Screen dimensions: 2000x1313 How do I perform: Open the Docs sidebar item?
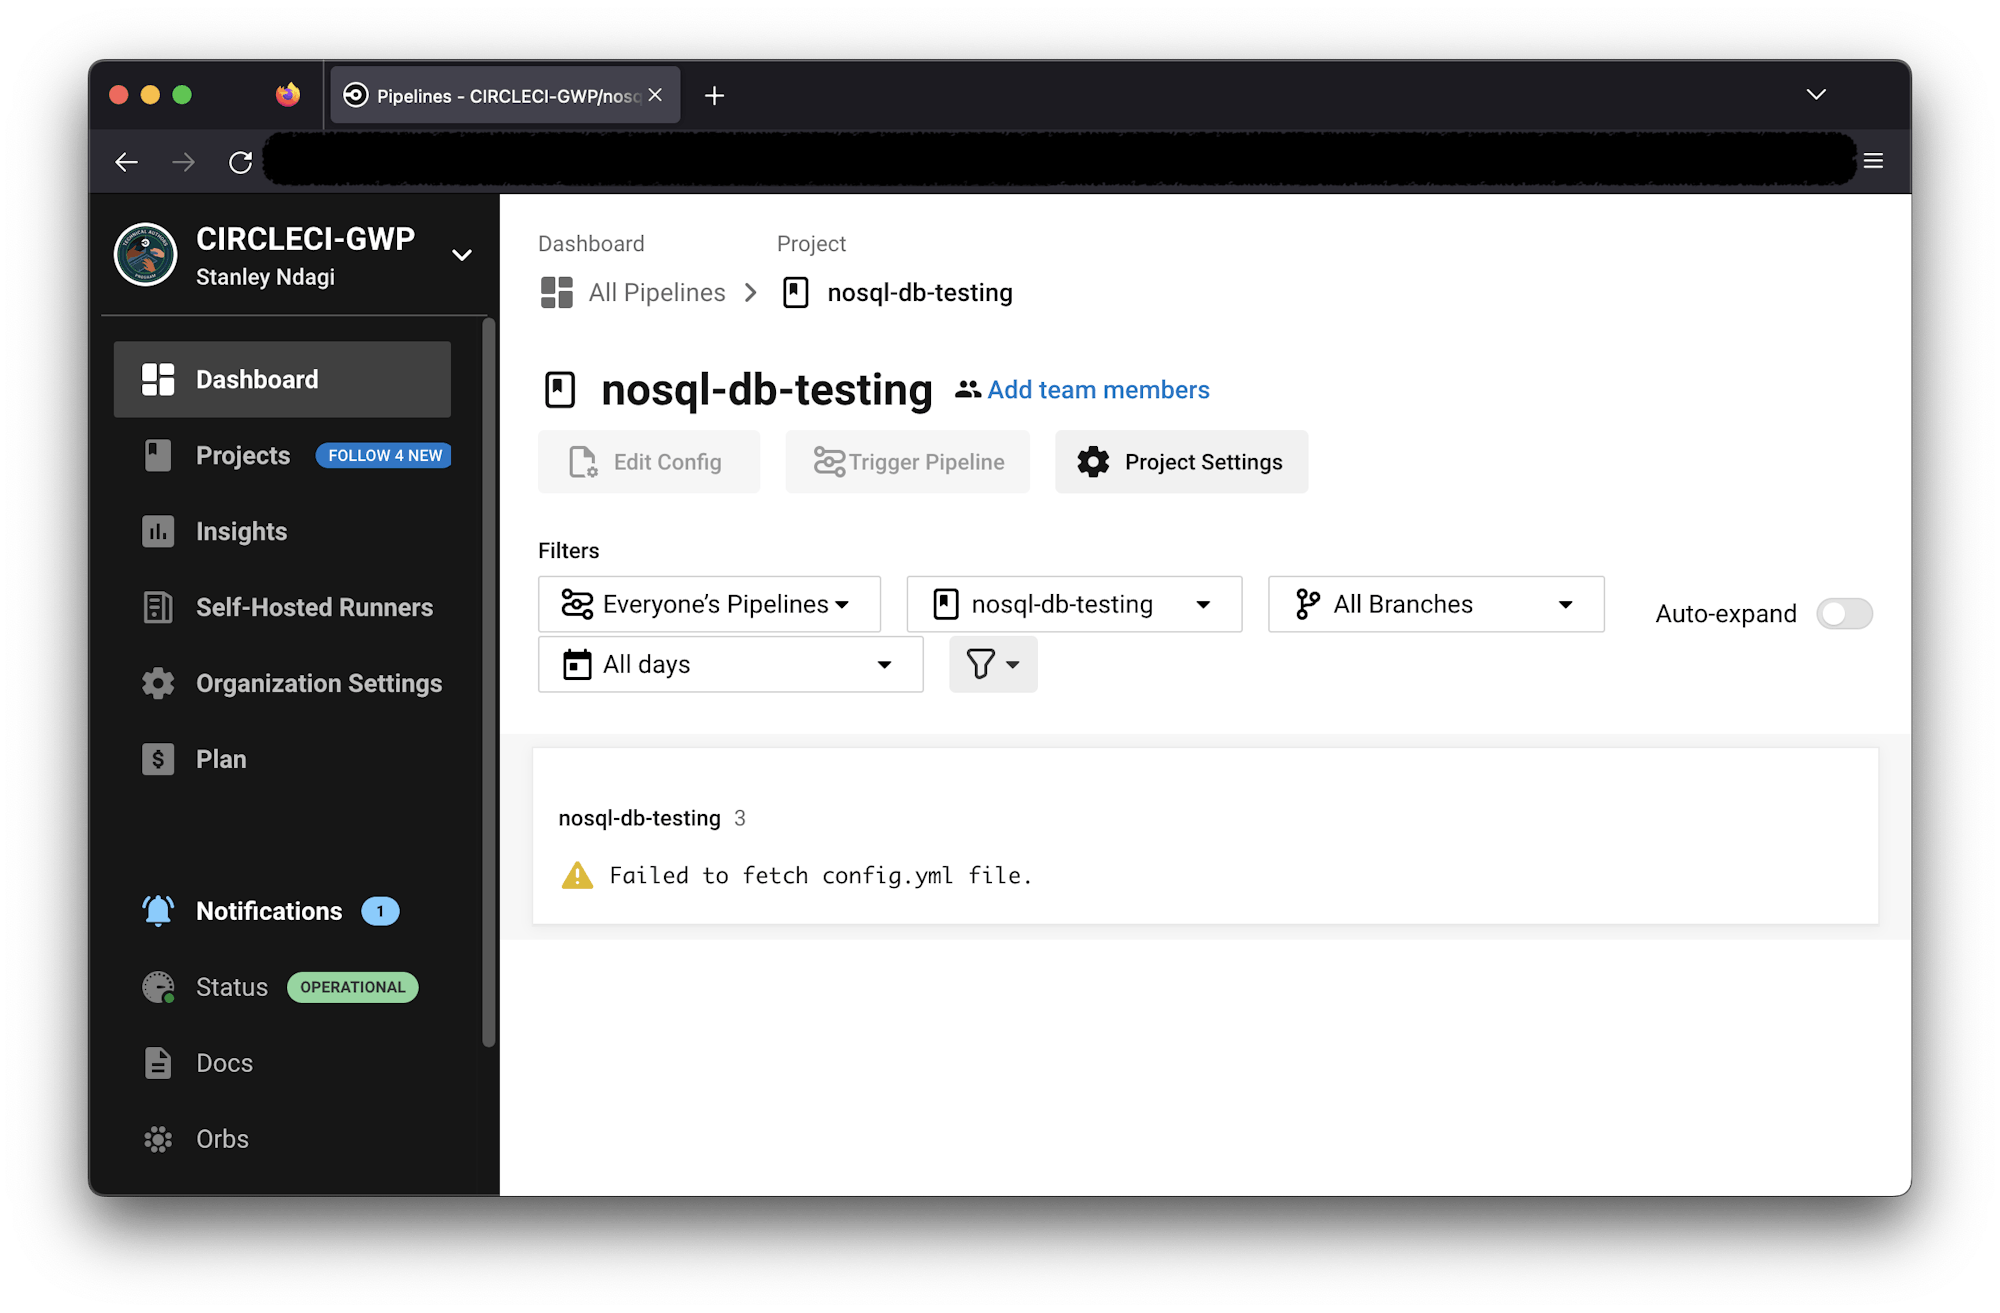[222, 1063]
